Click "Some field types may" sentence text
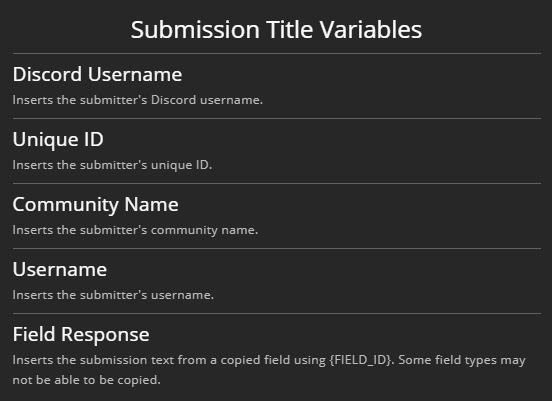The width and height of the screenshot is (552, 401). [462, 361]
